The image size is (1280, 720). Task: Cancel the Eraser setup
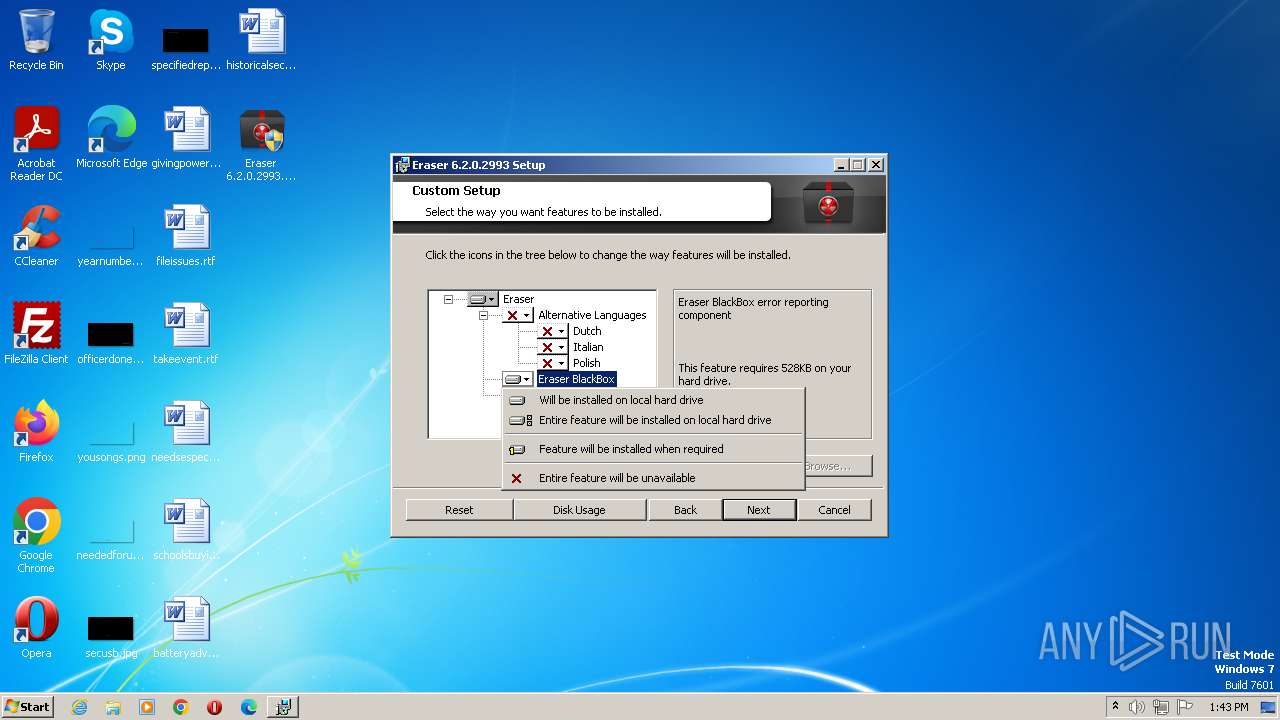point(834,510)
